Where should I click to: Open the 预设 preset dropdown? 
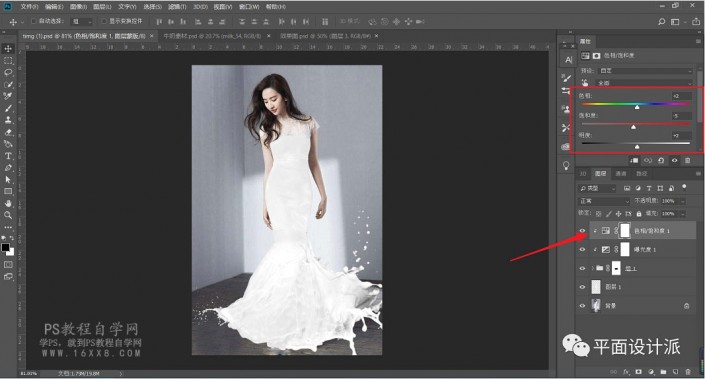click(x=645, y=71)
